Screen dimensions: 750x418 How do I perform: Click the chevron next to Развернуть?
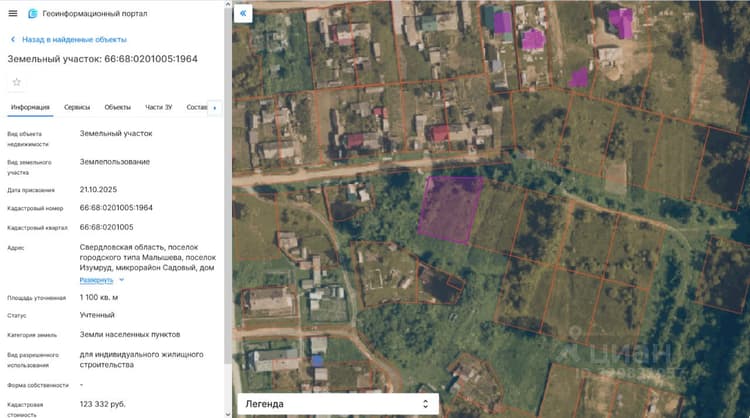(x=121, y=280)
